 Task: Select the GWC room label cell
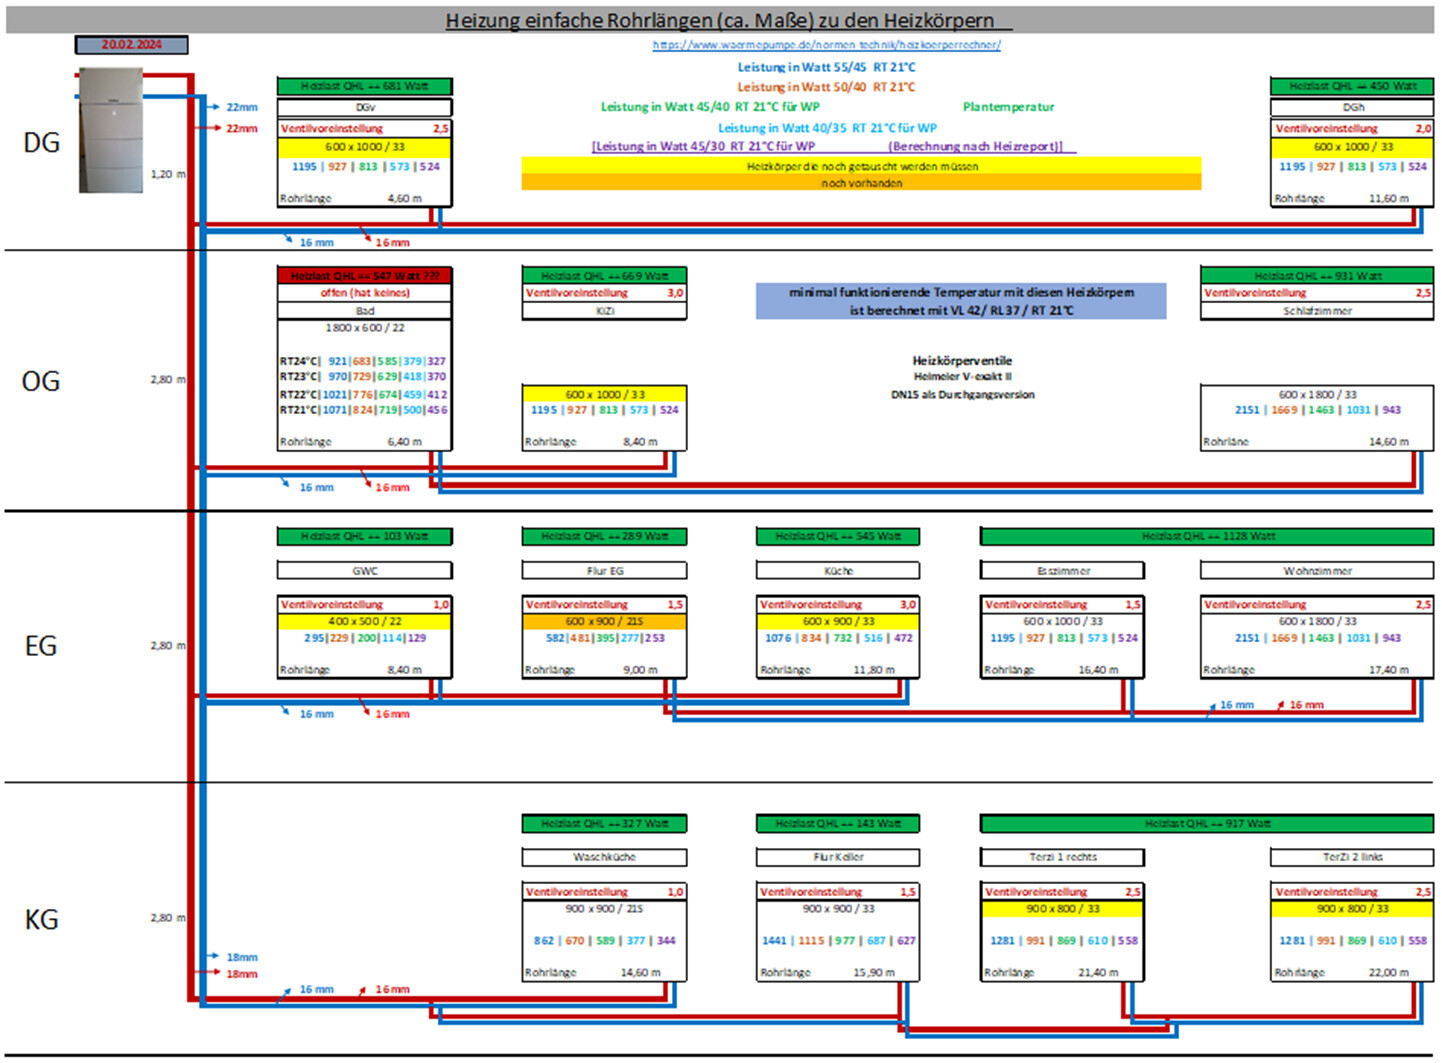click(x=364, y=571)
